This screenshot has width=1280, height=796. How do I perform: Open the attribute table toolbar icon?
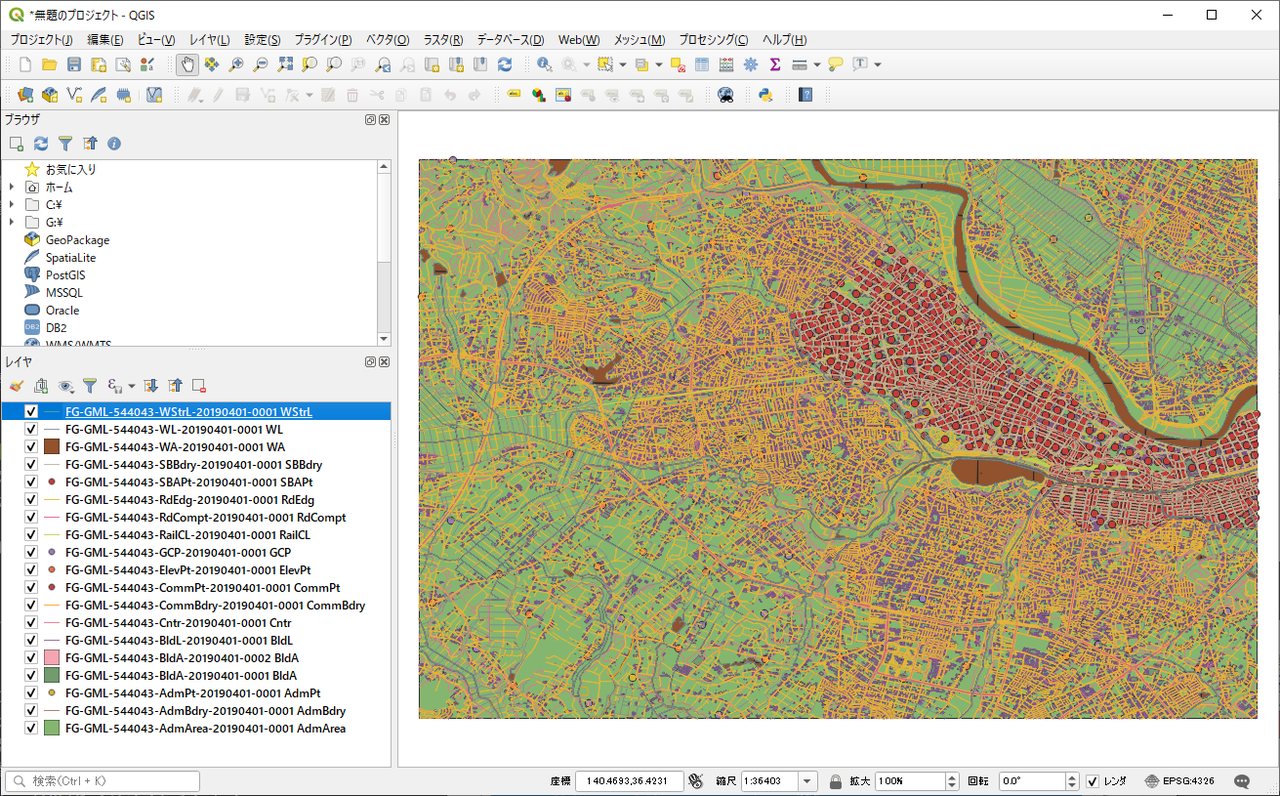(702, 65)
